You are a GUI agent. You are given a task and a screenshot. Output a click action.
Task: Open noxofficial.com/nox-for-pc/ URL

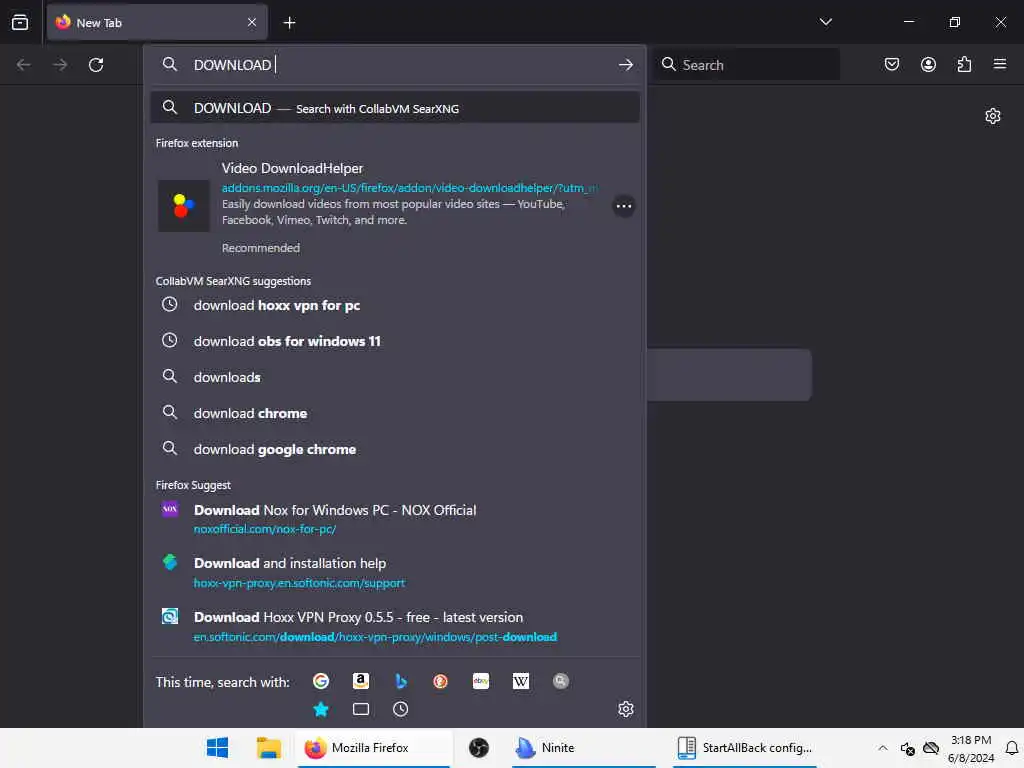[x=264, y=529]
